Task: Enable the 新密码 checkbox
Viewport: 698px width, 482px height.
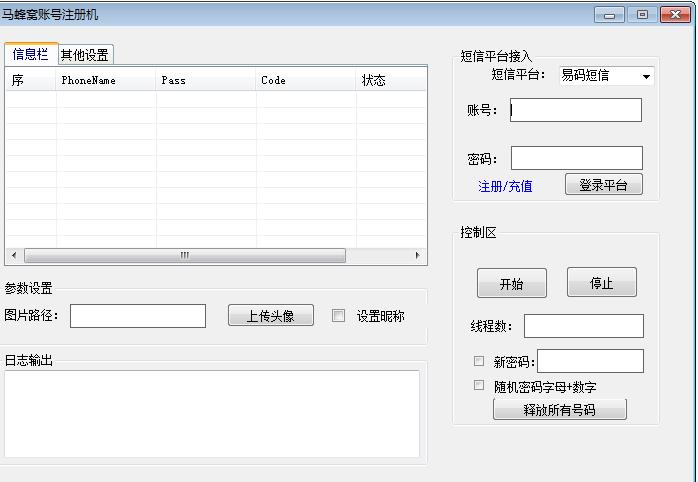Action: click(x=479, y=361)
